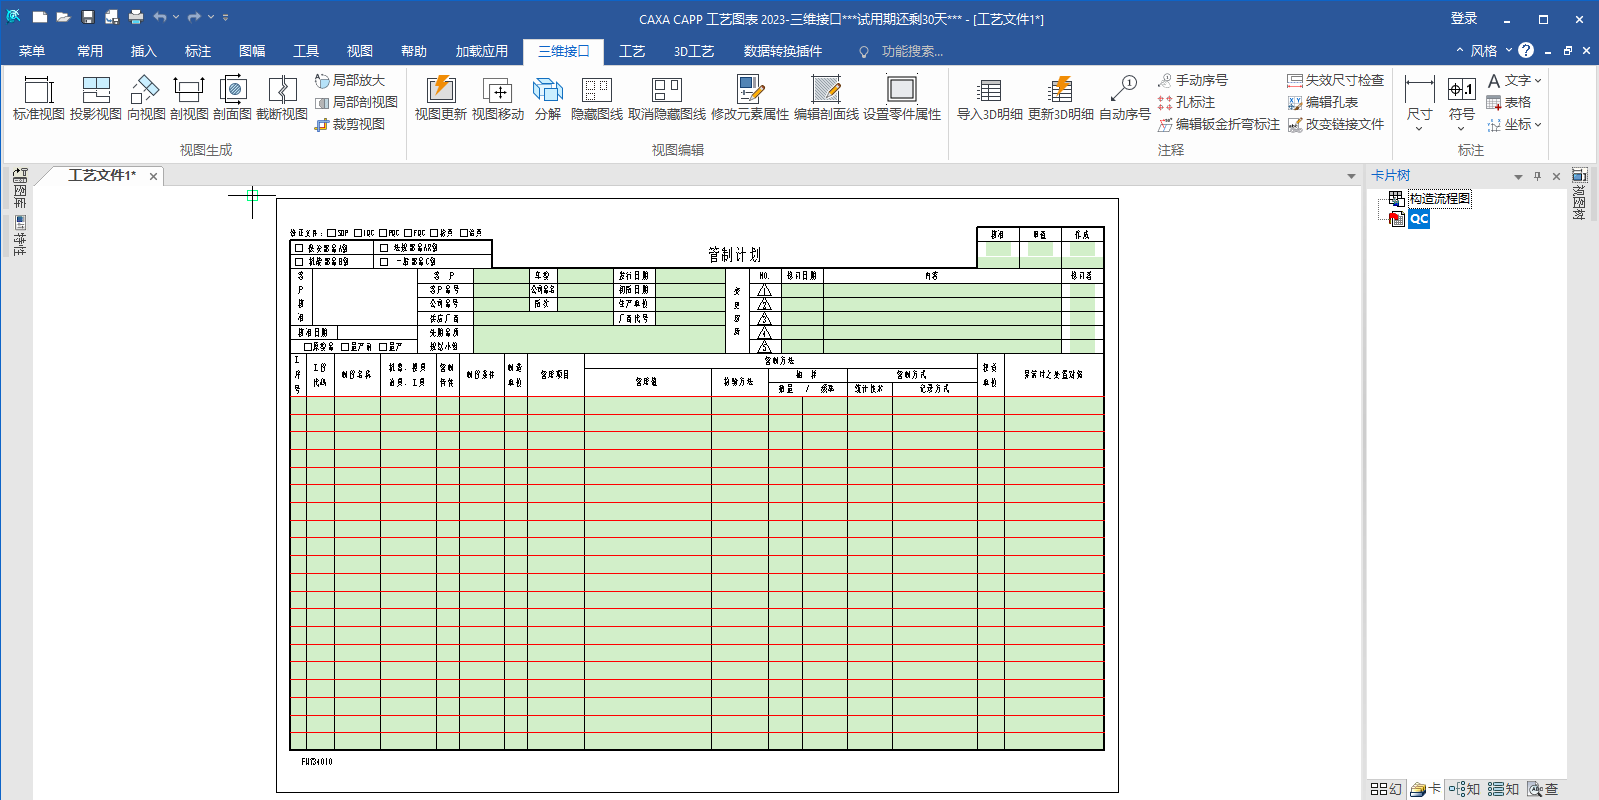Select 构造流程图 in the card tree
The height and width of the screenshot is (800, 1599).
pyautogui.click(x=1439, y=199)
